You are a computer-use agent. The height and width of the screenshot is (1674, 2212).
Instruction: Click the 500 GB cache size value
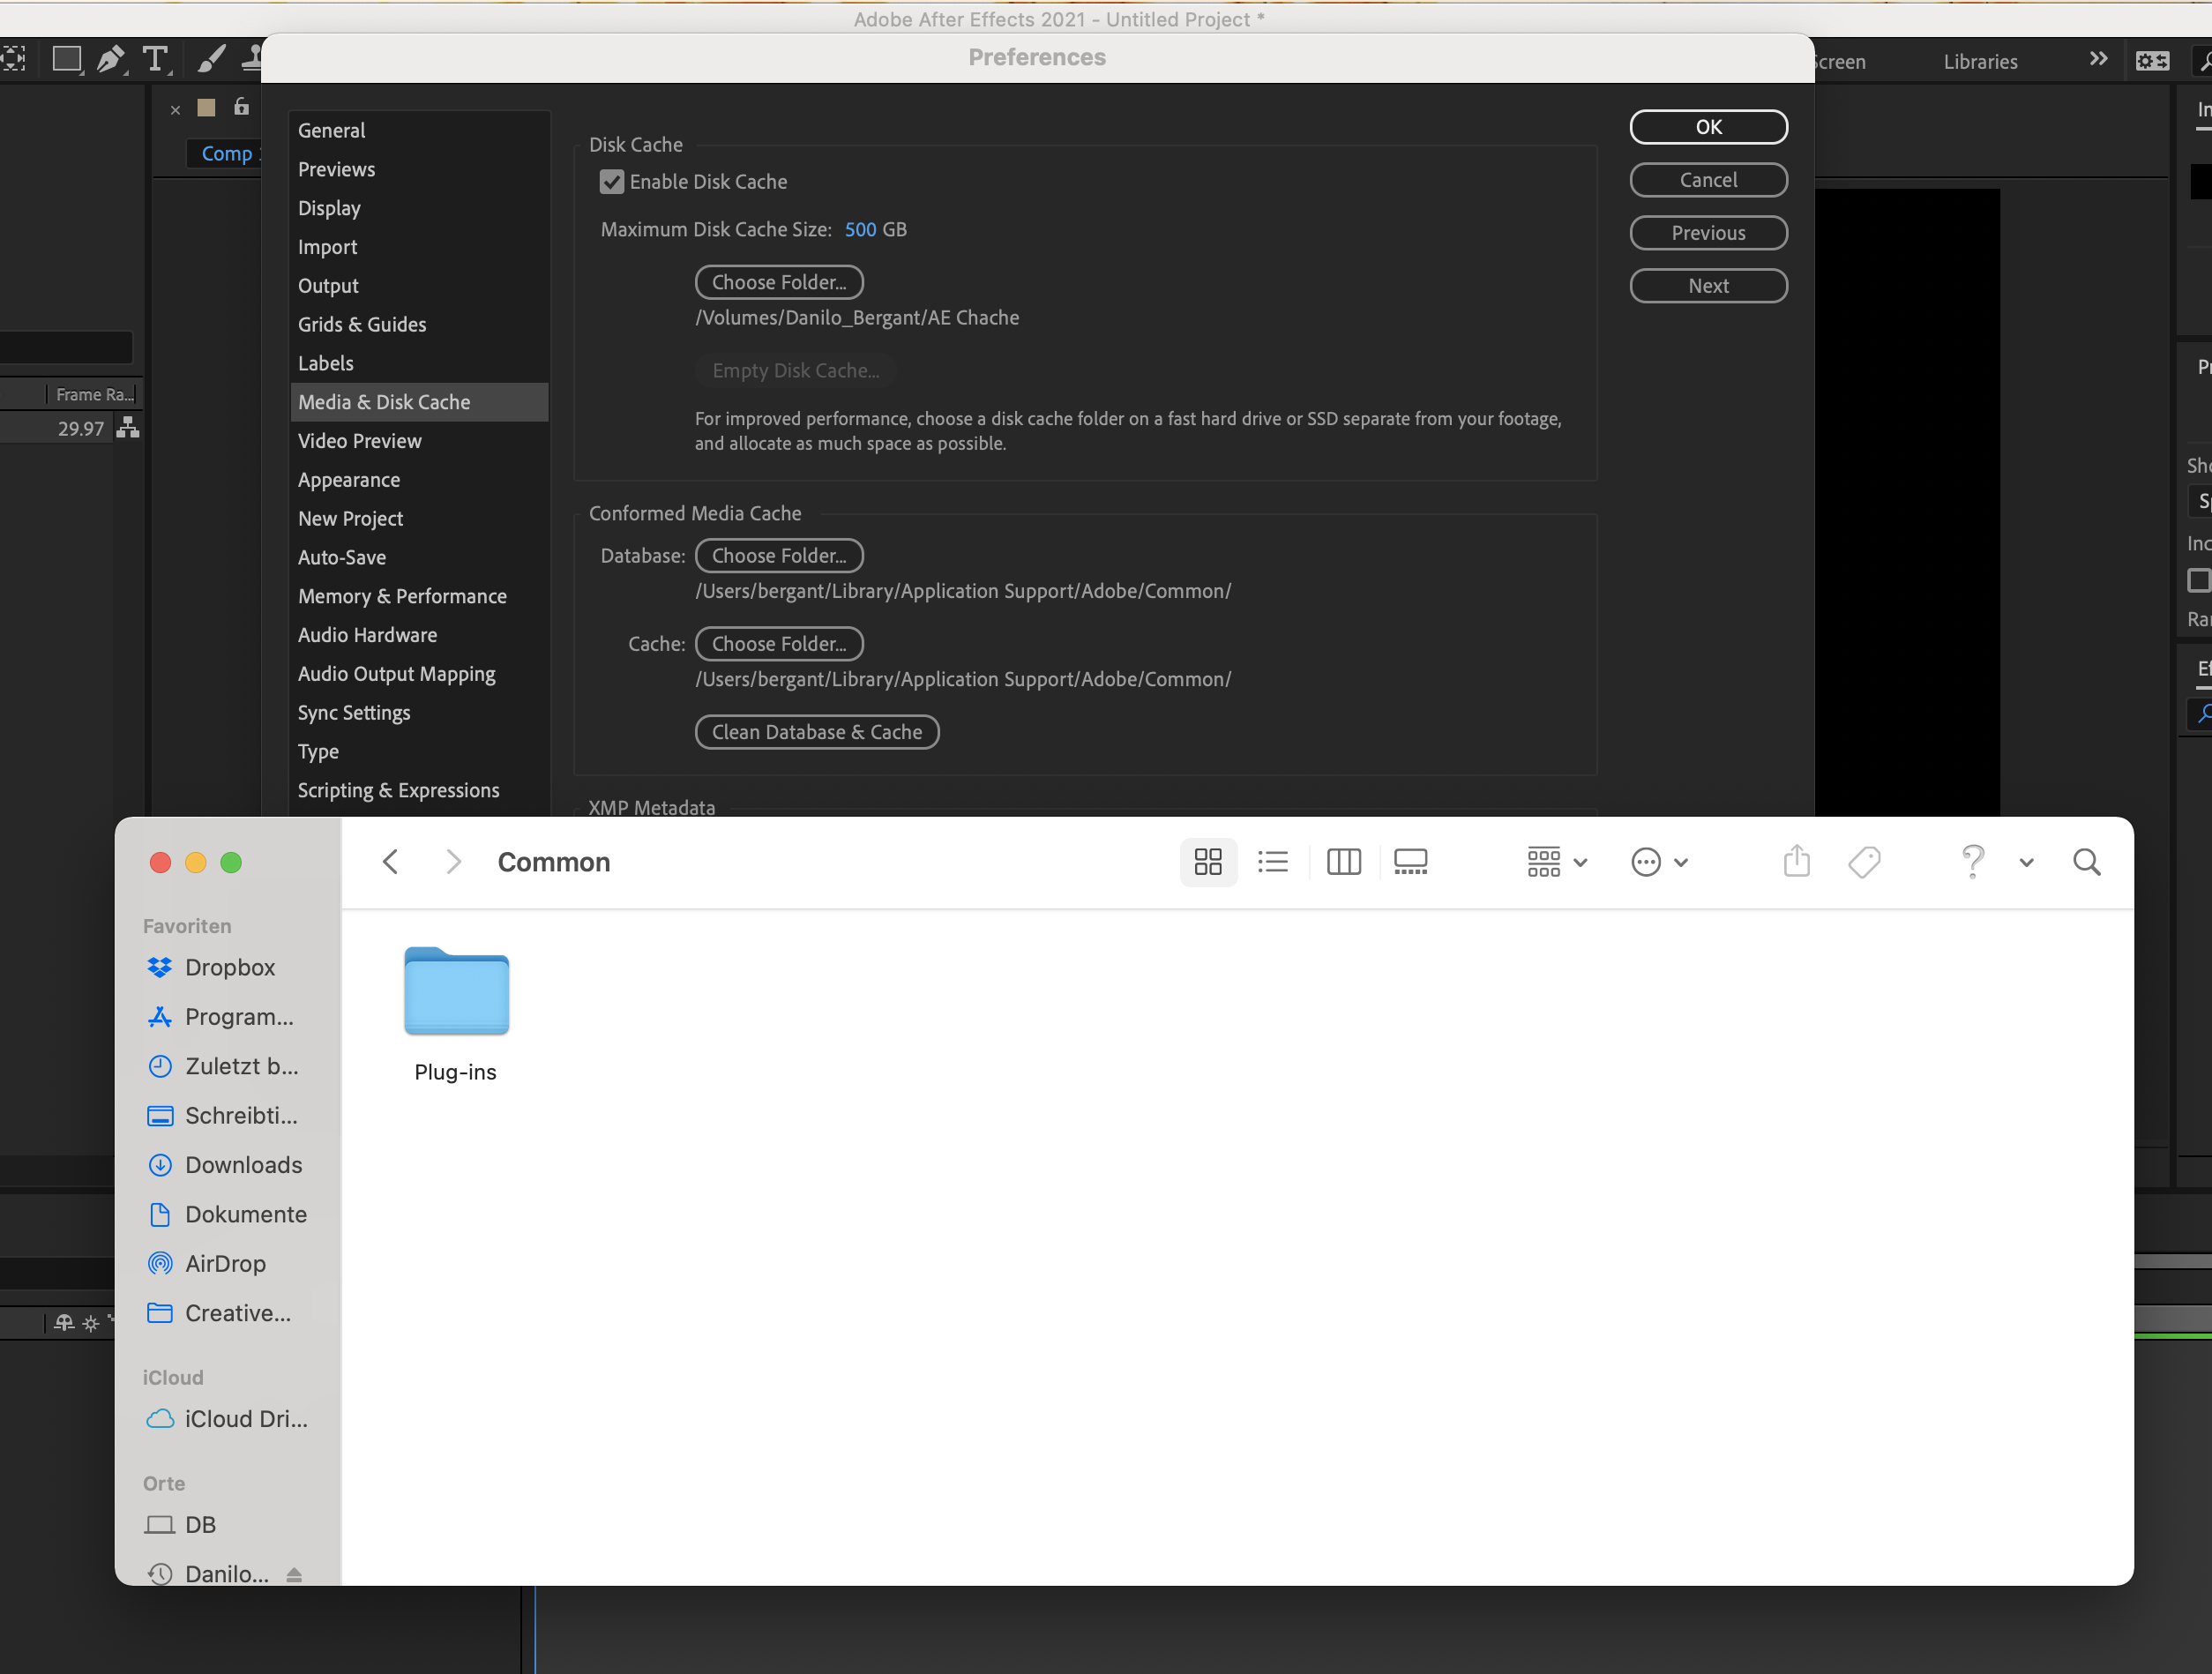pyautogui.click(x=860, y=230)
